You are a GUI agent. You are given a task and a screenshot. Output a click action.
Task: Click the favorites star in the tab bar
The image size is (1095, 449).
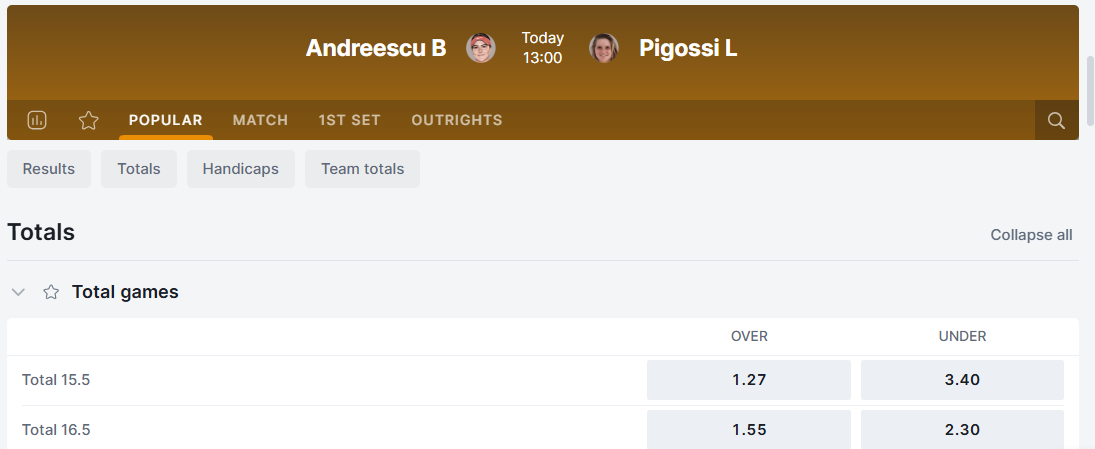(89, 120)
